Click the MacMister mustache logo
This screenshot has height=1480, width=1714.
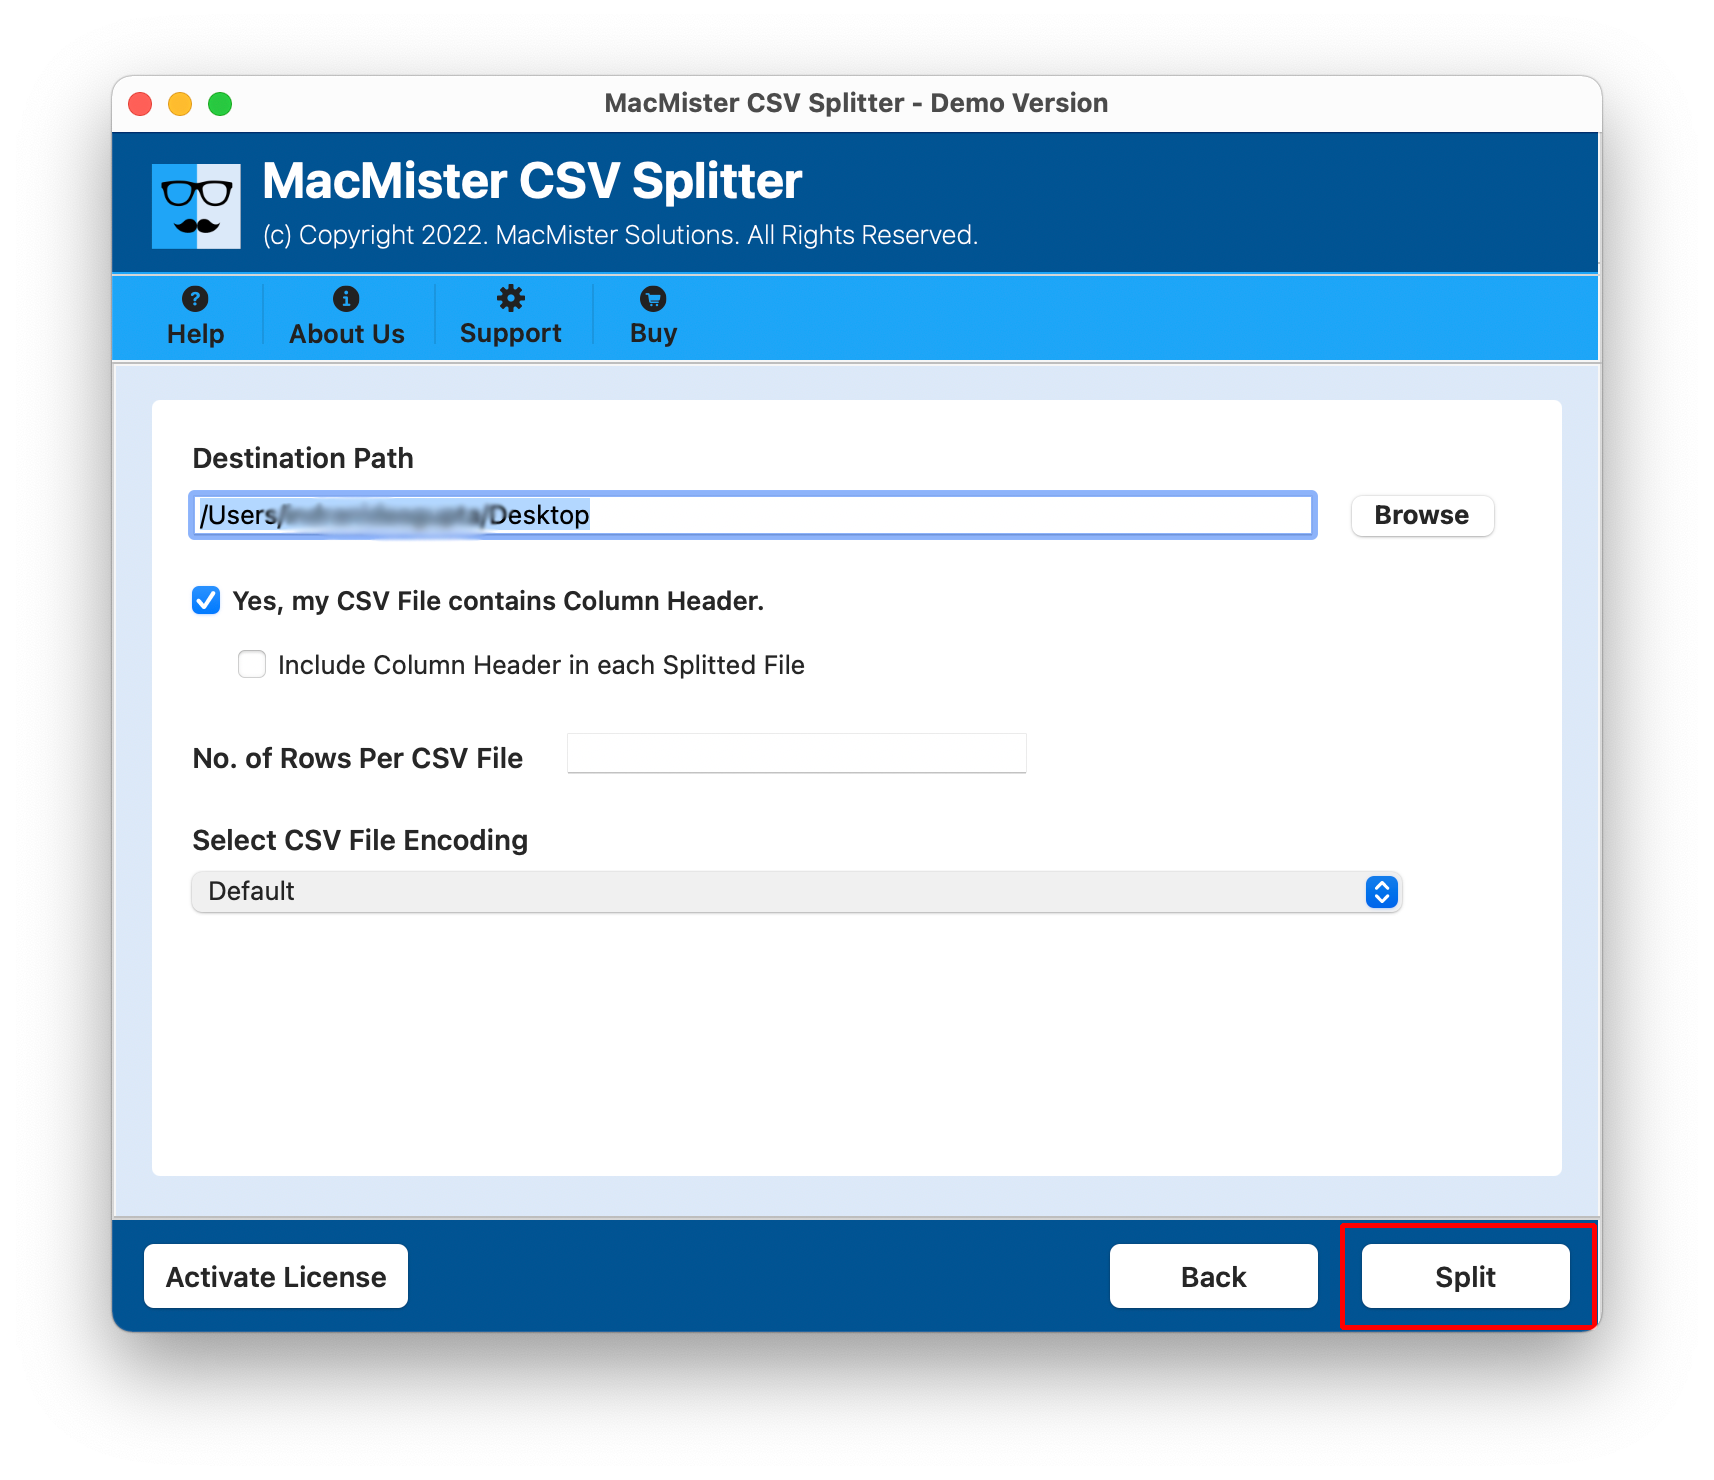(x=196, y=204)
